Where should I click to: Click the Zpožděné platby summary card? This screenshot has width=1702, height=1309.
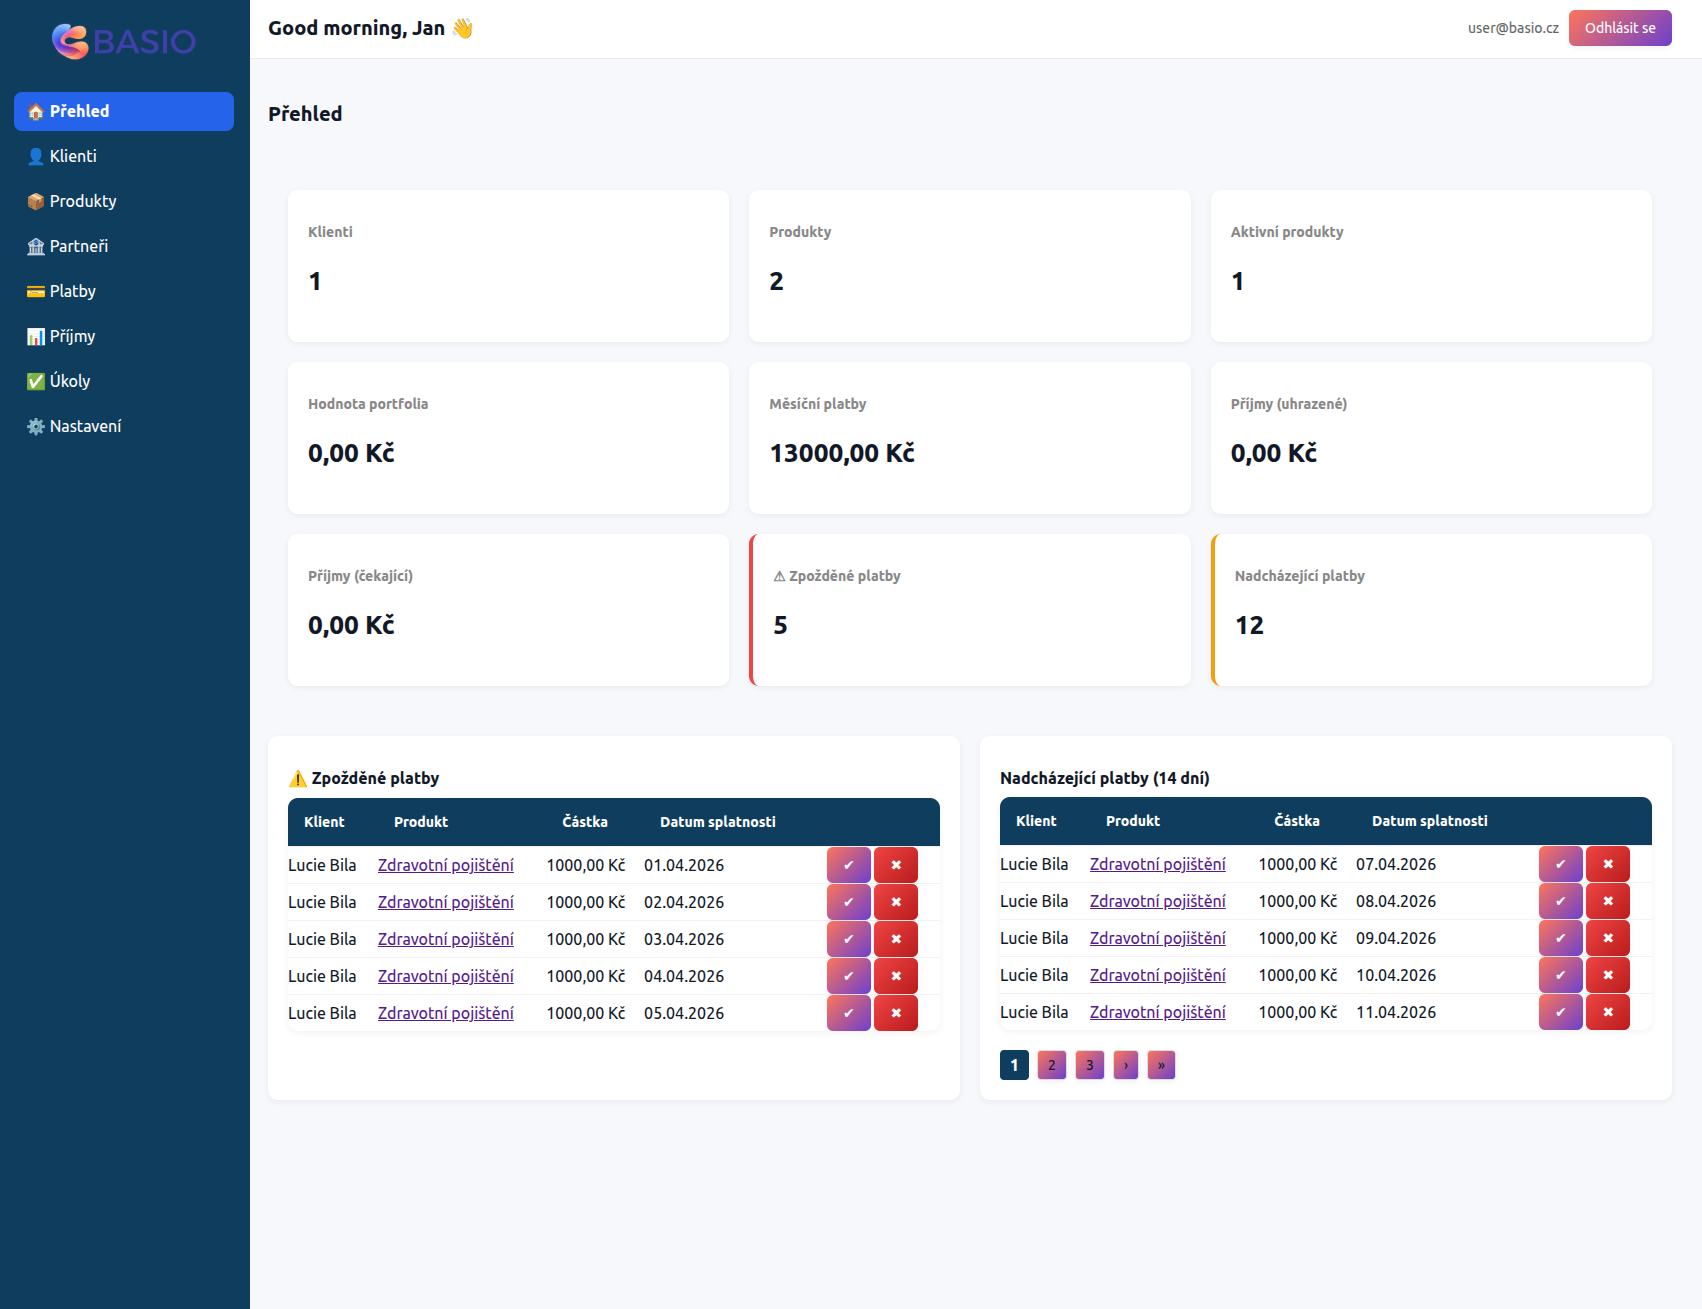point(969,610)
